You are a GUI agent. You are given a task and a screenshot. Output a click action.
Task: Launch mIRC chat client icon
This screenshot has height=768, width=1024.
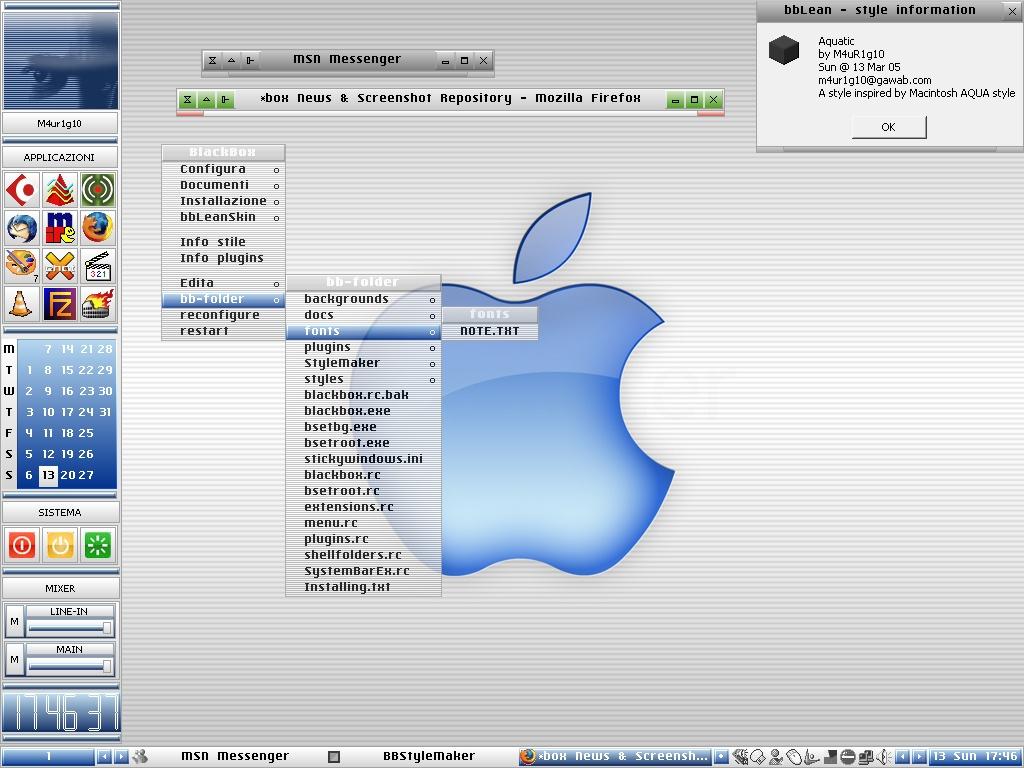(x=60, y=228)
